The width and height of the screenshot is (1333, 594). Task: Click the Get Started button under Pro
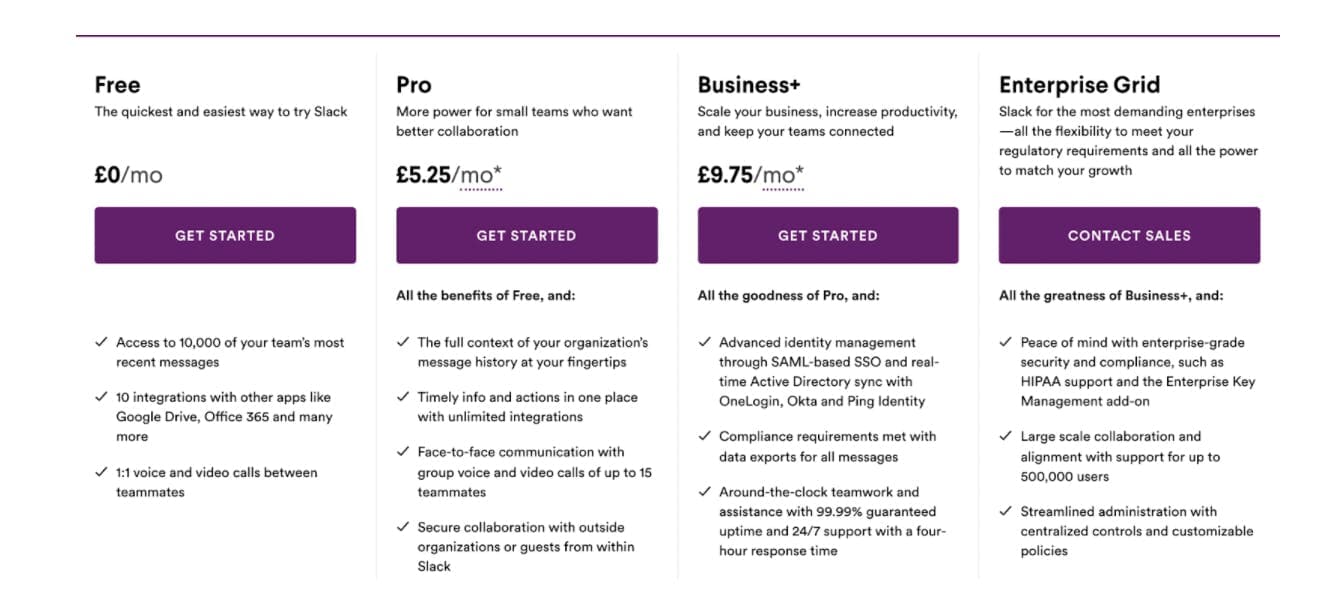527,235
